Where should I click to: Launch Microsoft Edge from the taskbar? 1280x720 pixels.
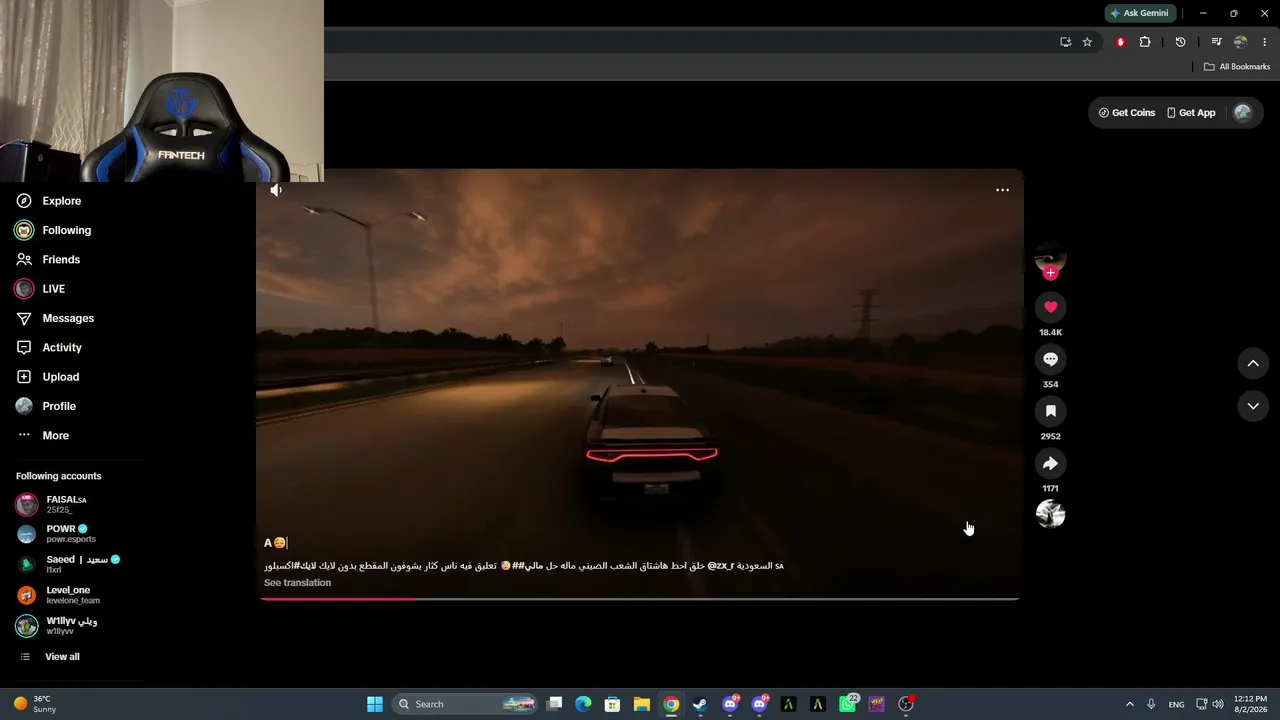584,704
